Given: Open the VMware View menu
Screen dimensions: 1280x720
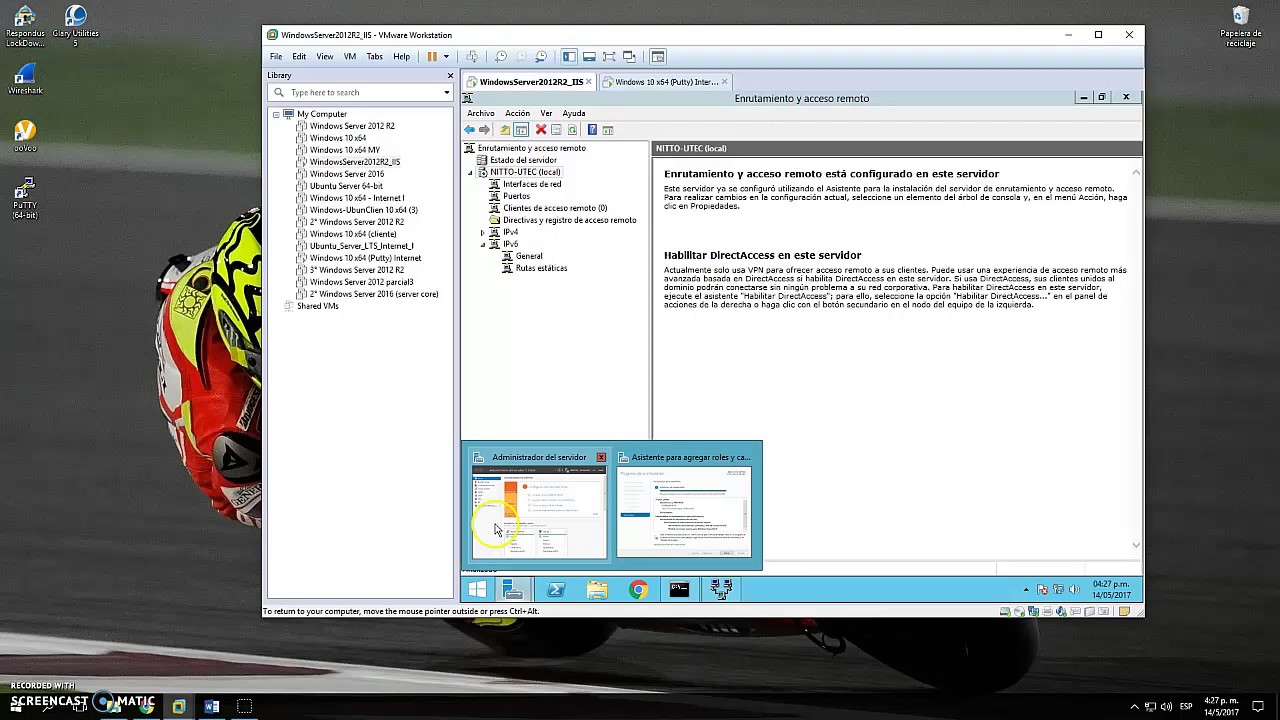Looking at the screenshot, I should (x=325, y=57).
